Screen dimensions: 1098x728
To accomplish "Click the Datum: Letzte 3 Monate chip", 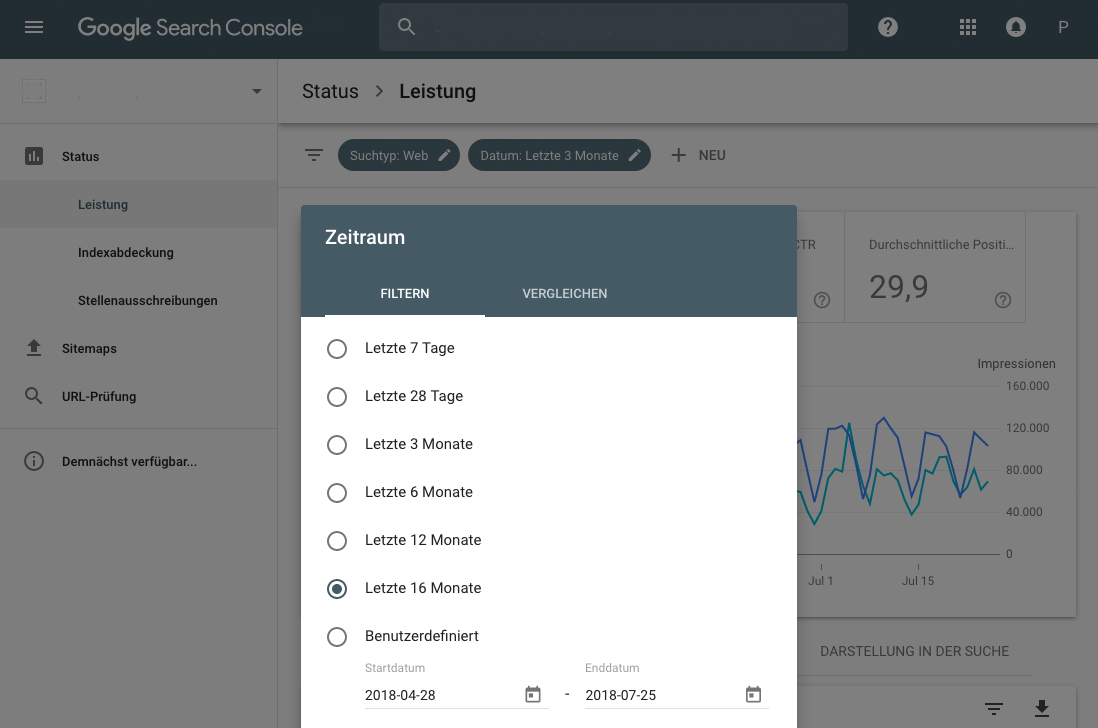I will [559, 155].
